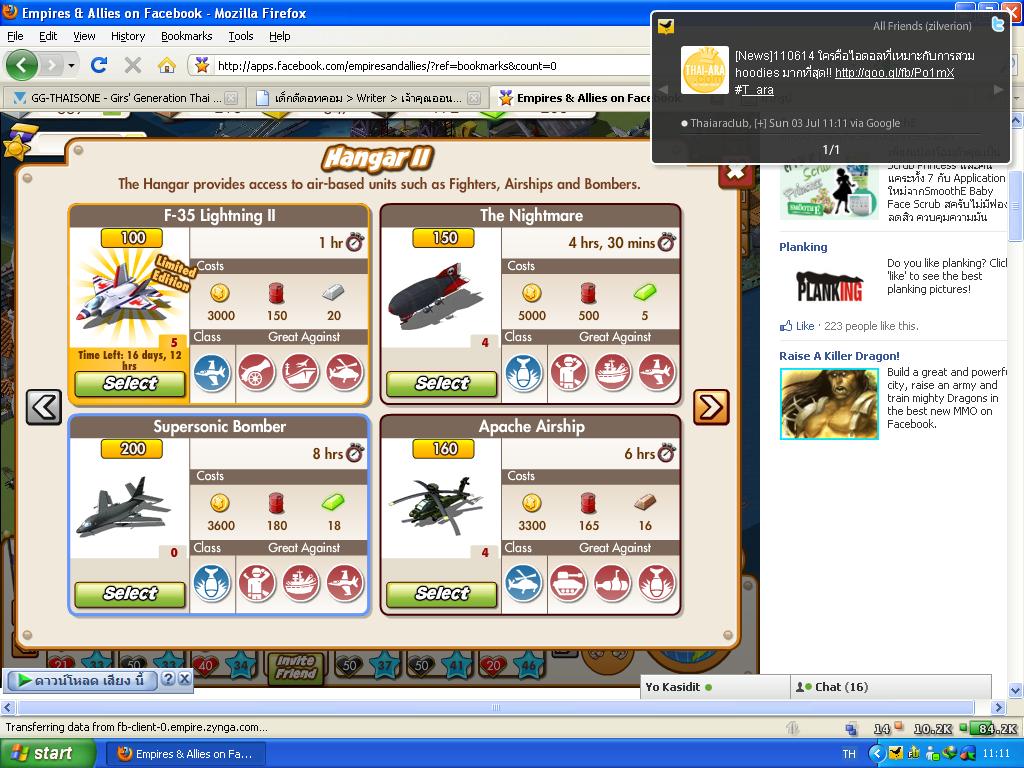Click the Invite Friend button
The image size is (1024, 768).
[x=295, y=667]
